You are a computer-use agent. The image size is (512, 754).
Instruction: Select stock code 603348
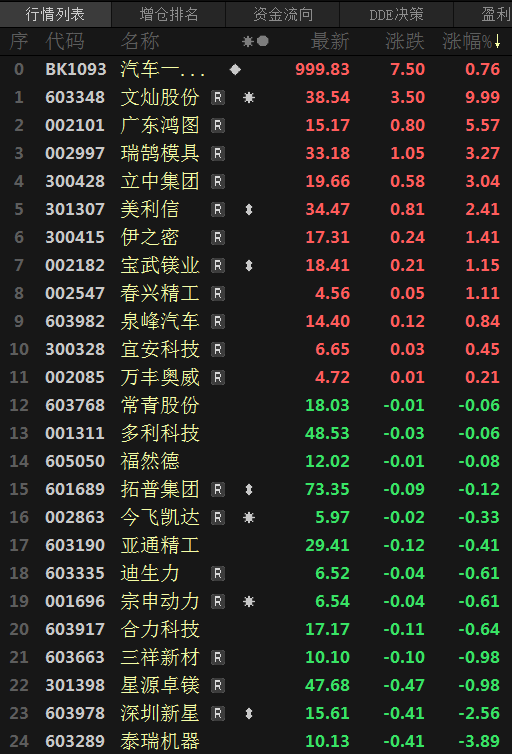(x=75, y=98)
